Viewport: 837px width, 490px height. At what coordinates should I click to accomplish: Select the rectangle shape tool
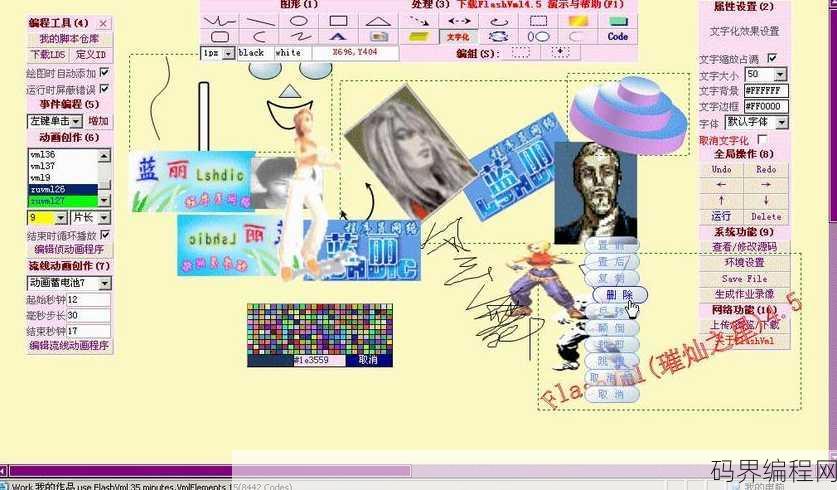point(338,21)
